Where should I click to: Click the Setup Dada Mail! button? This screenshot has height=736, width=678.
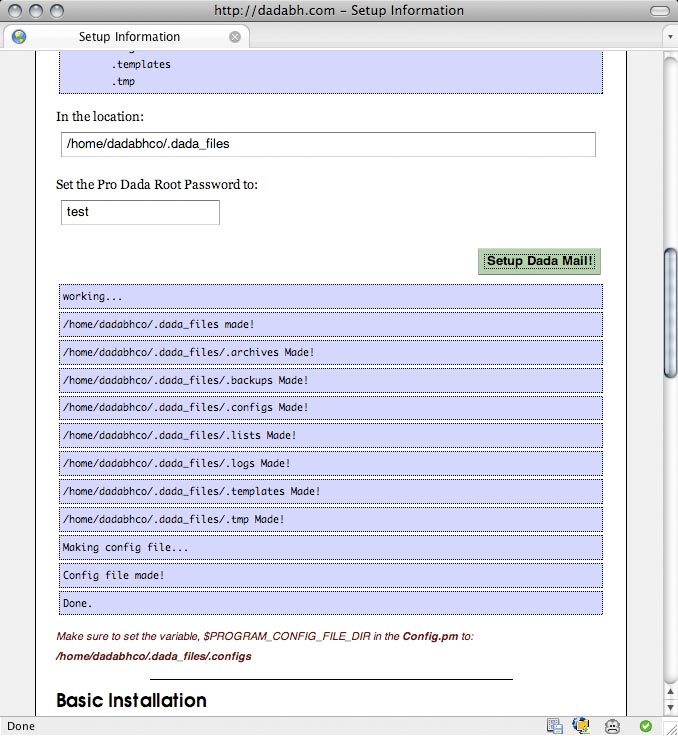click(539, 261)
